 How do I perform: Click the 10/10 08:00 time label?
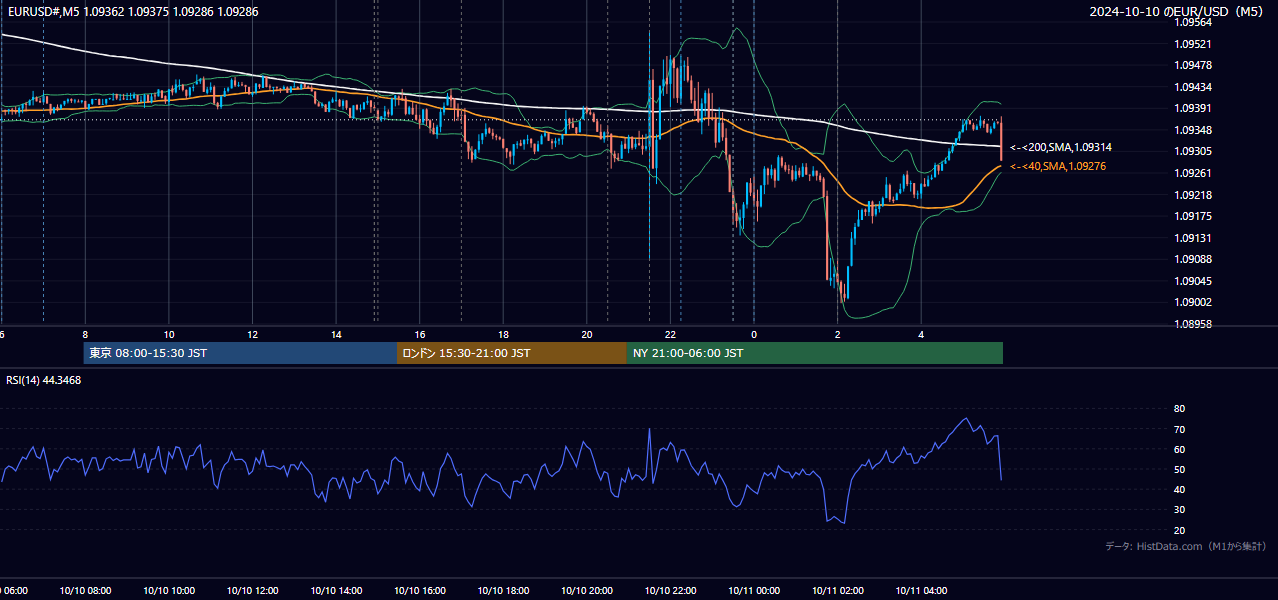coord(85,591)
